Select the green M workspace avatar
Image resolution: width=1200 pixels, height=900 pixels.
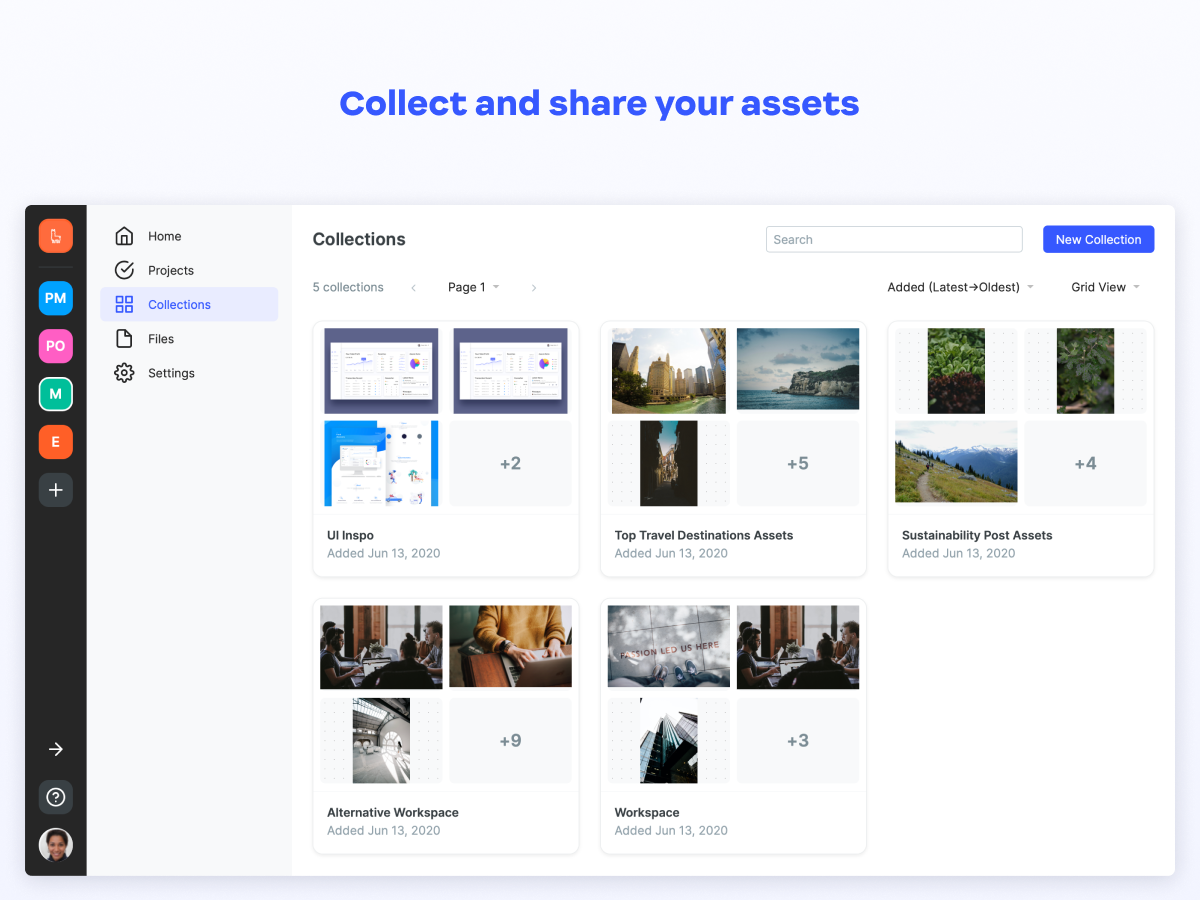point(56,394)
